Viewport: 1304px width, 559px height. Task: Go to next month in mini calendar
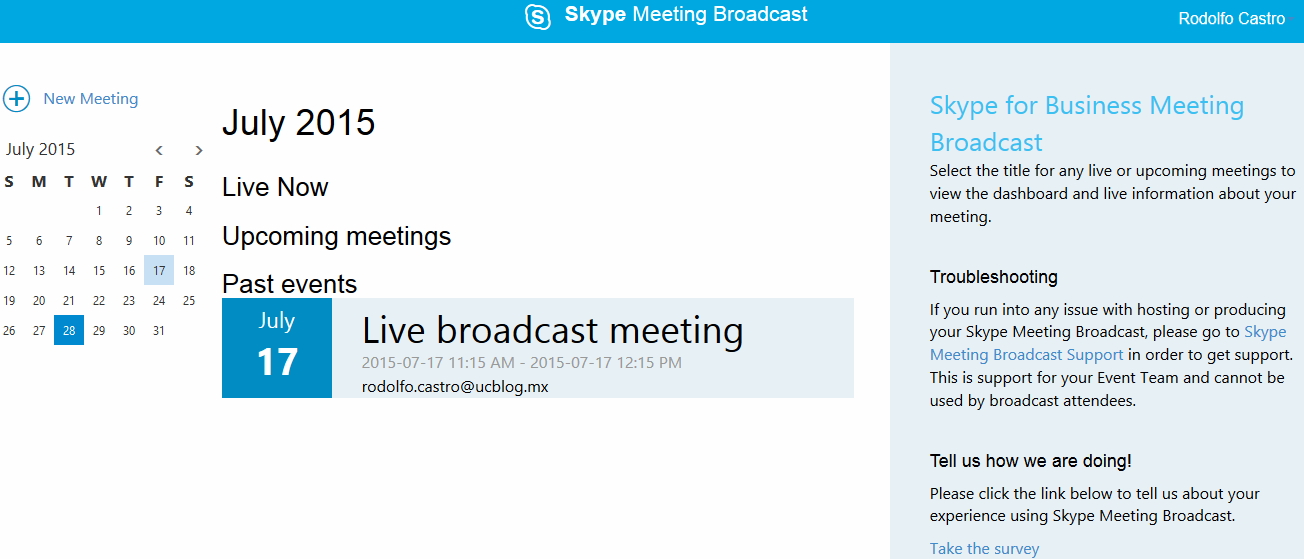(199, 150)
